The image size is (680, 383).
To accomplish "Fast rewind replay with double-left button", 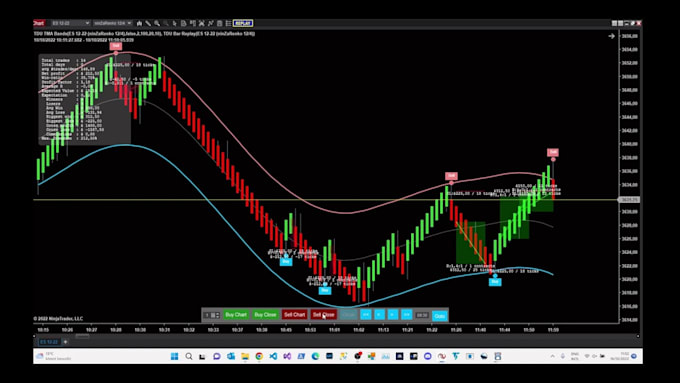I will pos(366,314).
